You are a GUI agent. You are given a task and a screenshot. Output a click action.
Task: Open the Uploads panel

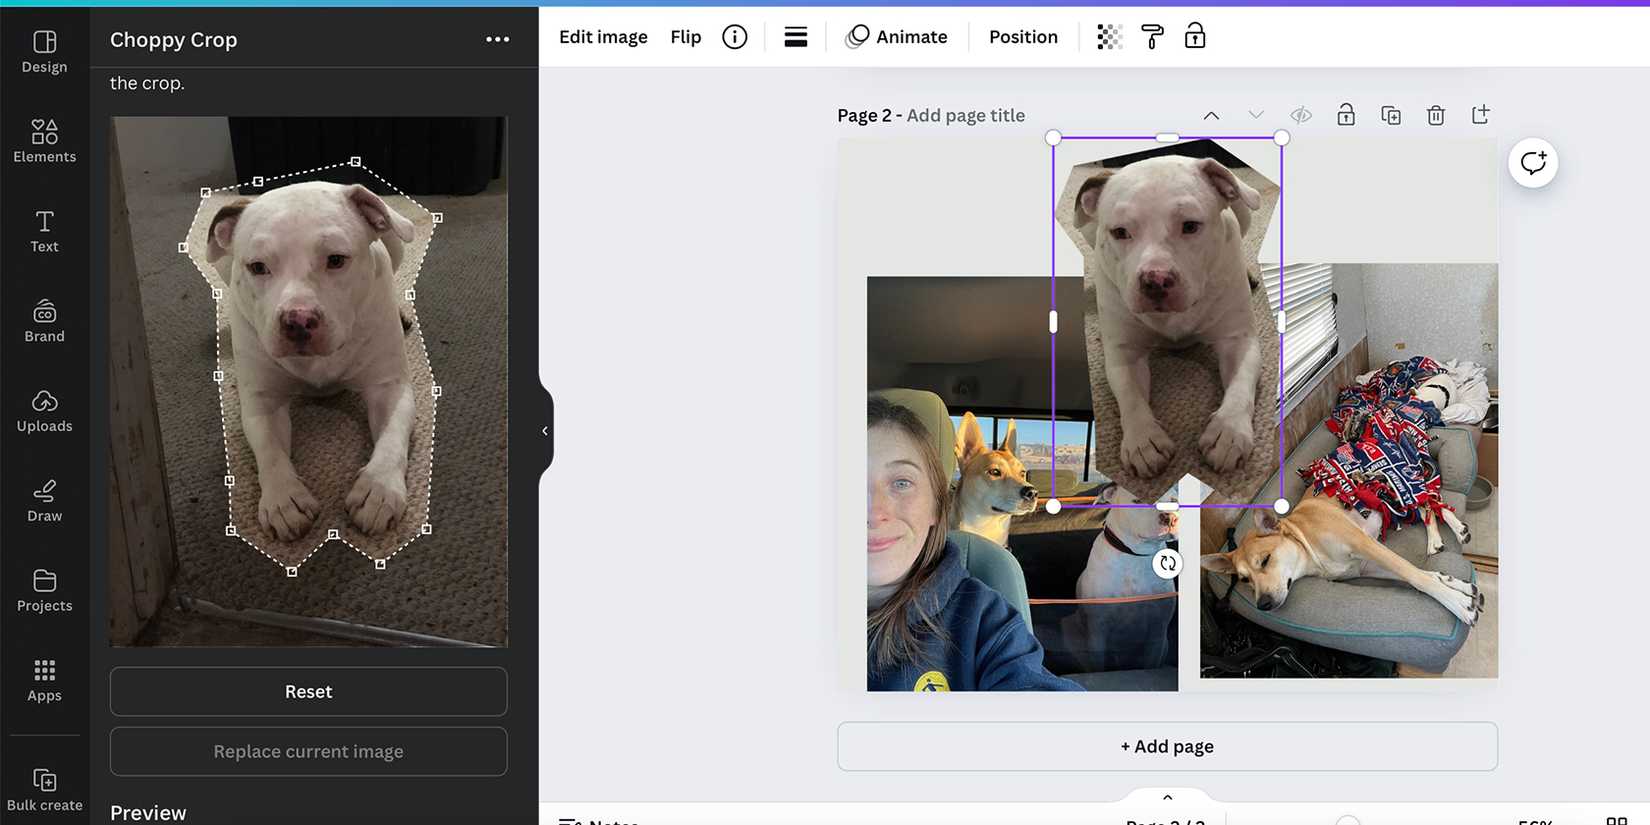44,411
